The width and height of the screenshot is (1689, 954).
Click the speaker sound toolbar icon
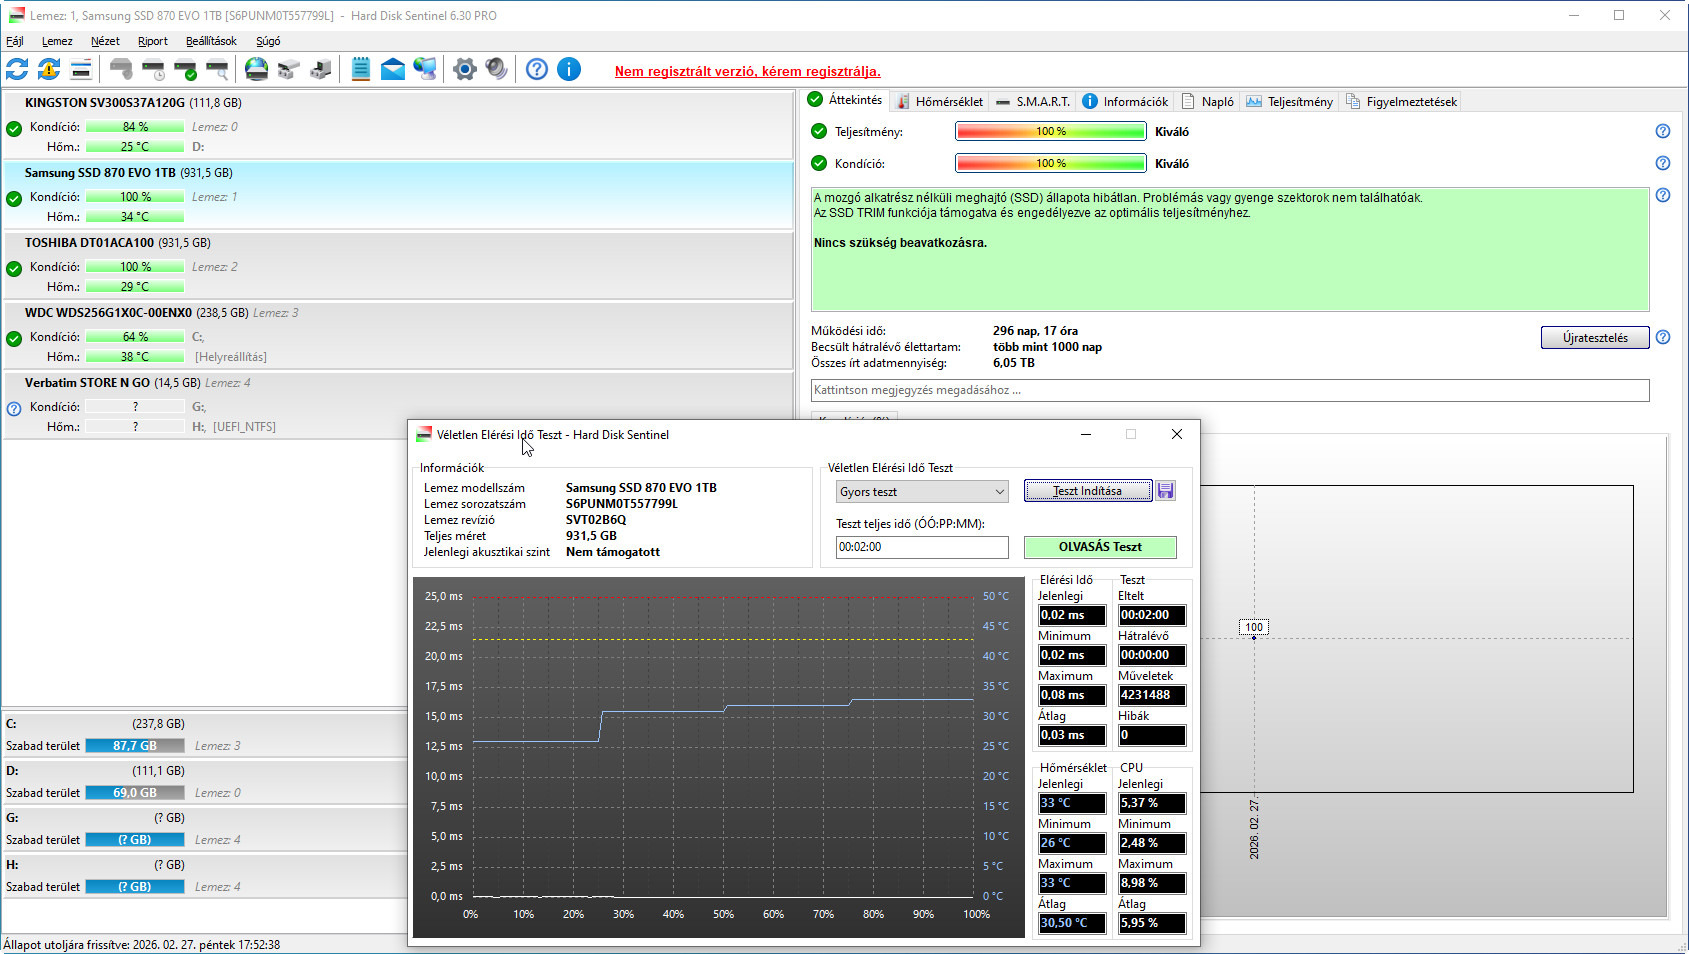(x=497, y=69)
